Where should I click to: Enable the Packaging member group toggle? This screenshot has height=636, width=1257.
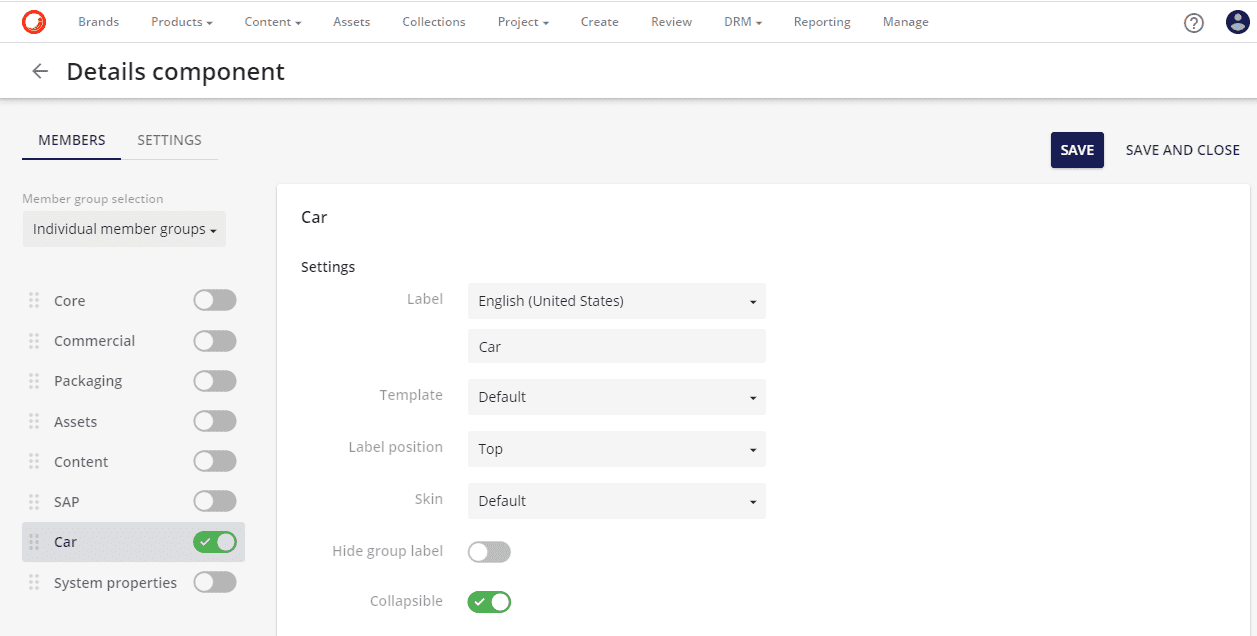[x=215, y=380]
